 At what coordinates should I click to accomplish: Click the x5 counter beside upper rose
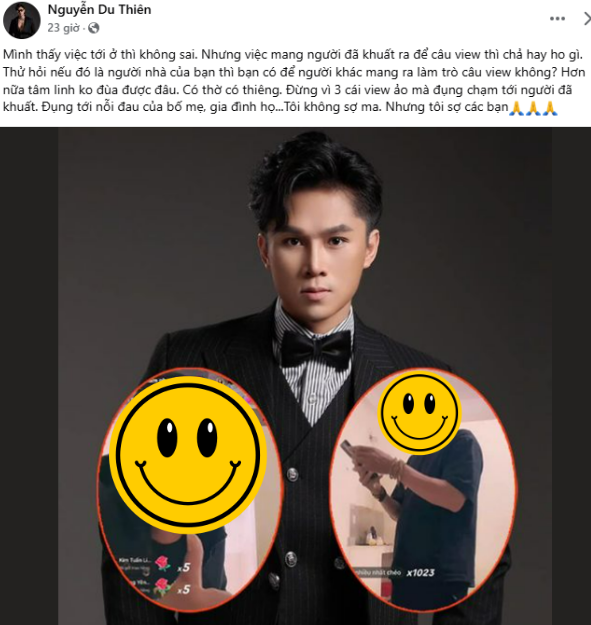(184, 567)
